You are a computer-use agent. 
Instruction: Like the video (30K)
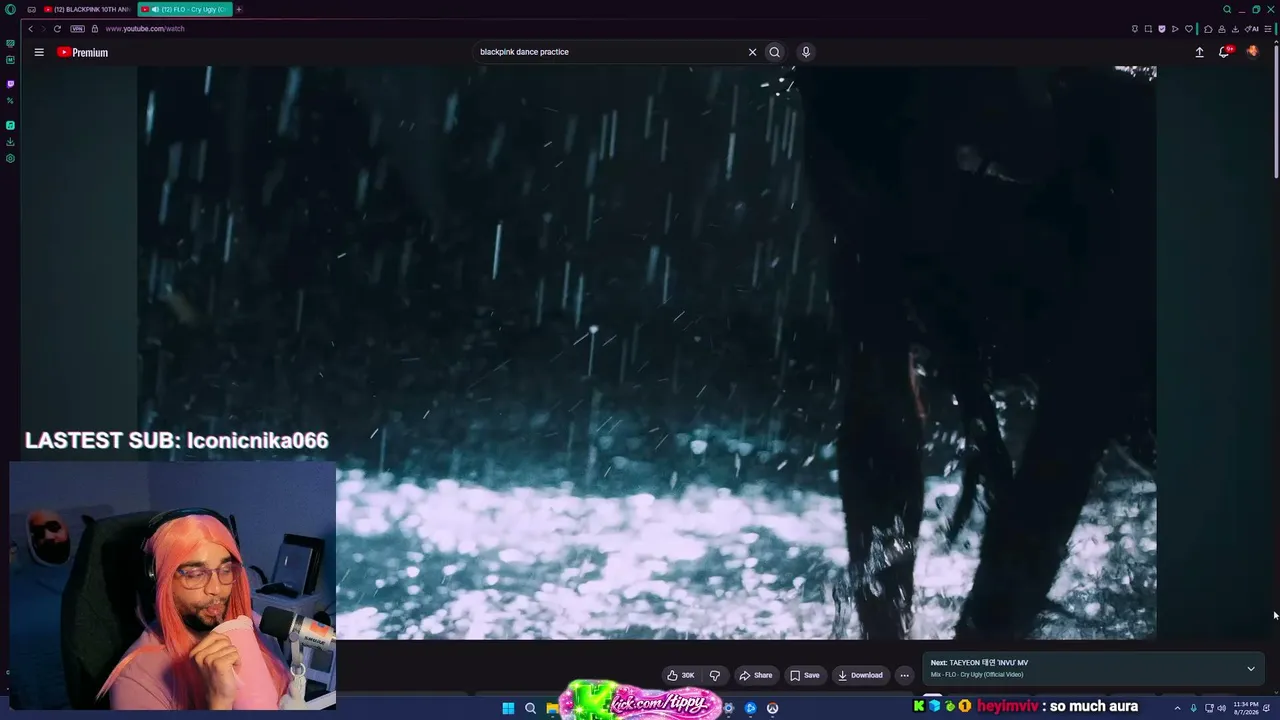click(x=681, y=675)
